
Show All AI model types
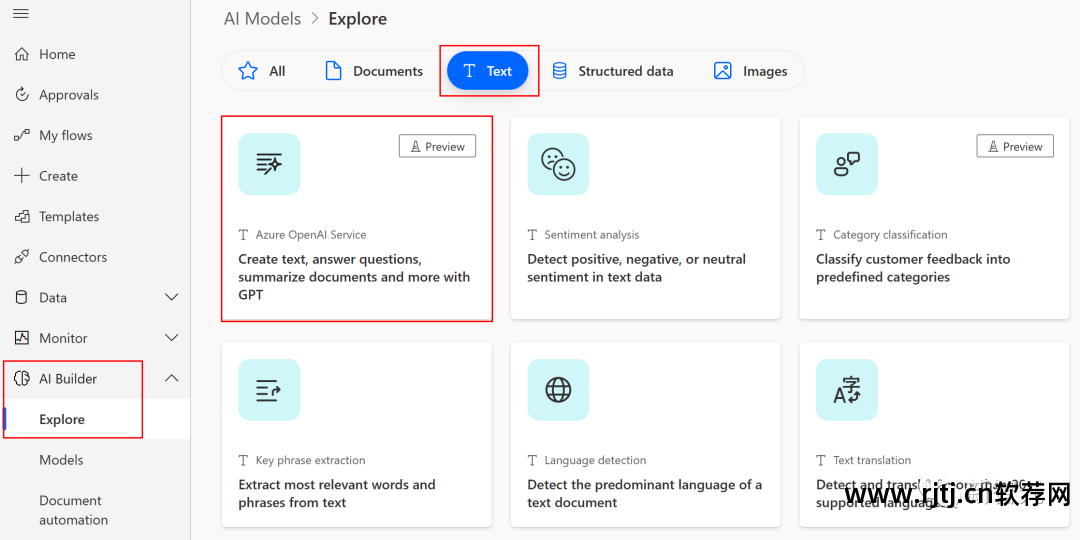(x=262, y=71)
